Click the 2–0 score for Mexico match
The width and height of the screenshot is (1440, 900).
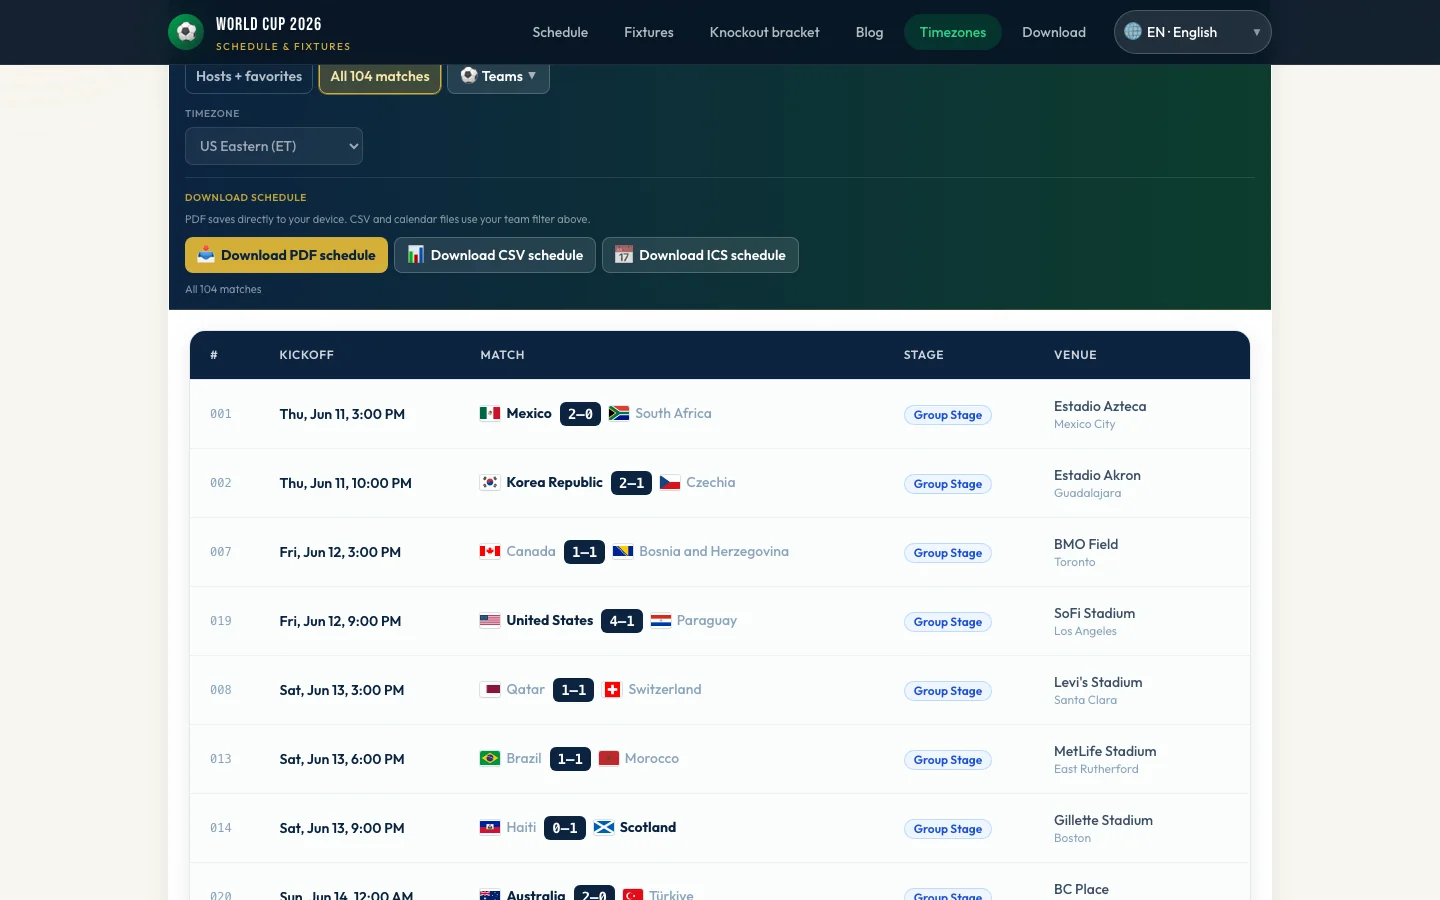(x=580, y=414)
